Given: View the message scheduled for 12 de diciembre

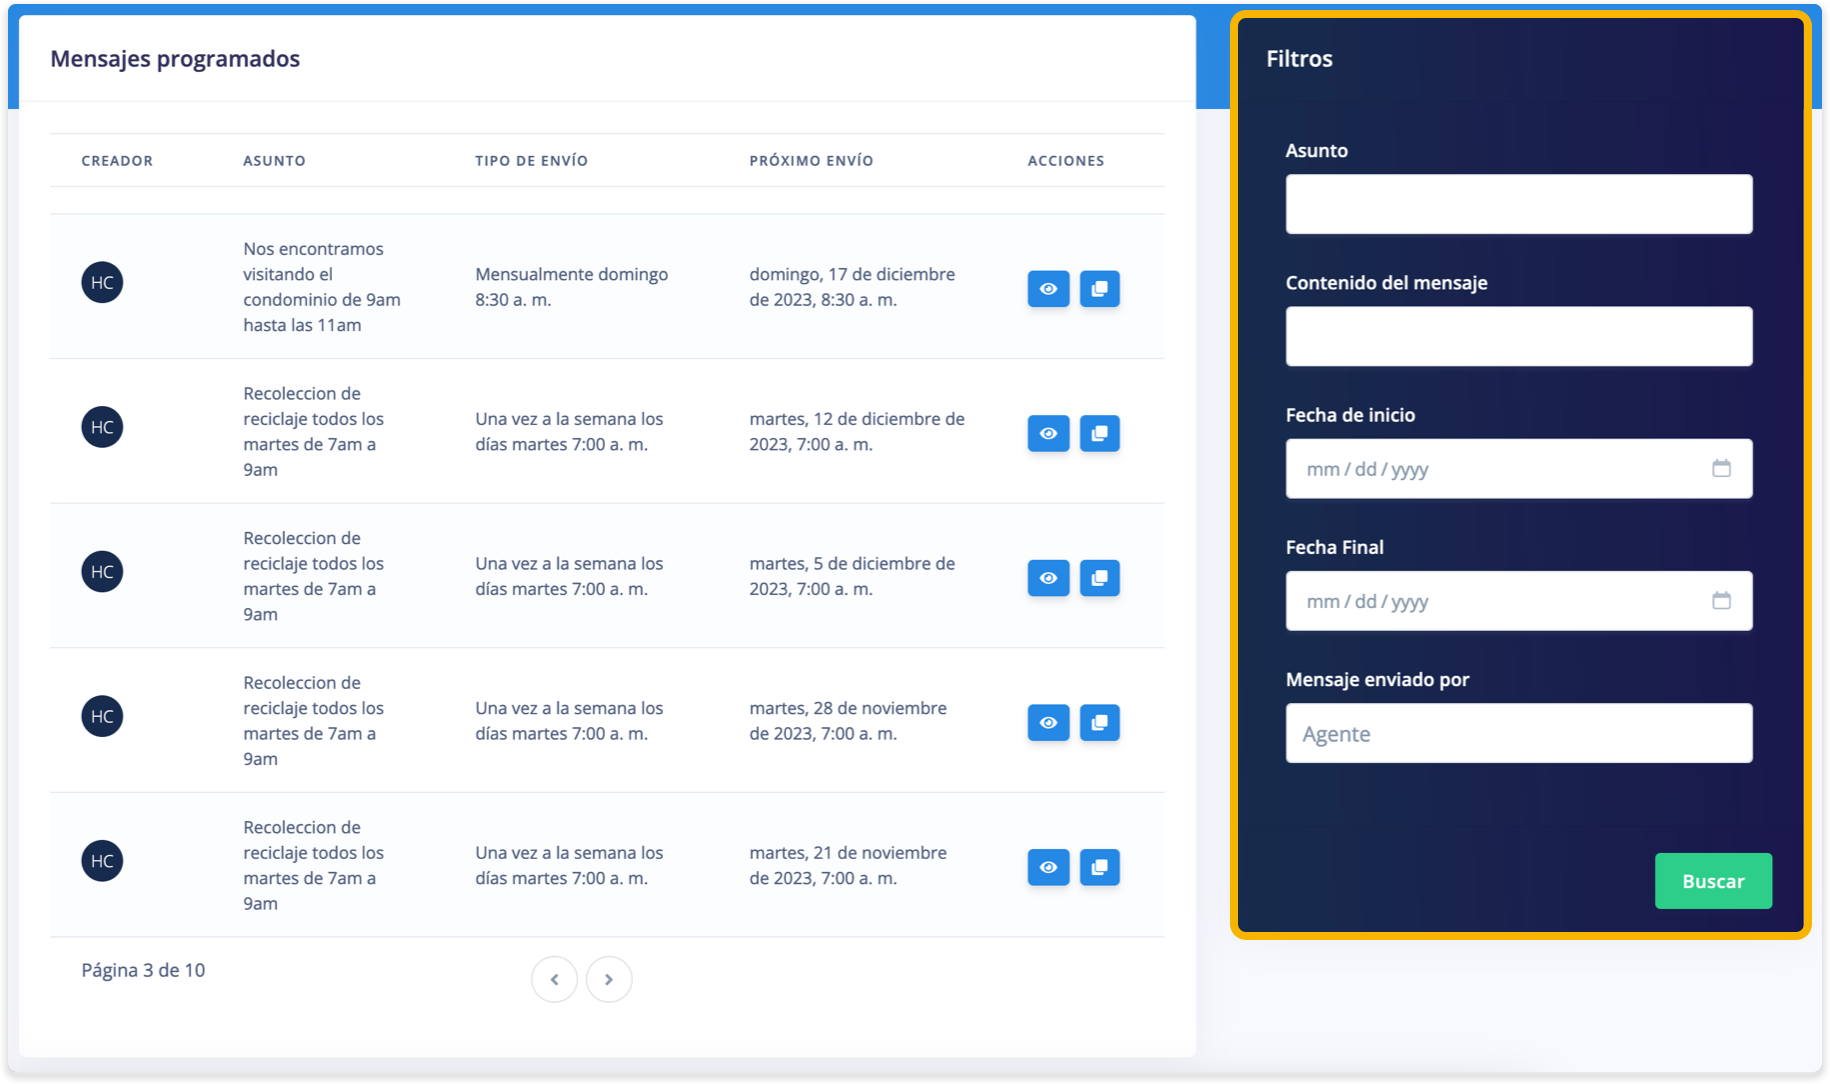Looking at the screenshot, I should pos(1048,434).
